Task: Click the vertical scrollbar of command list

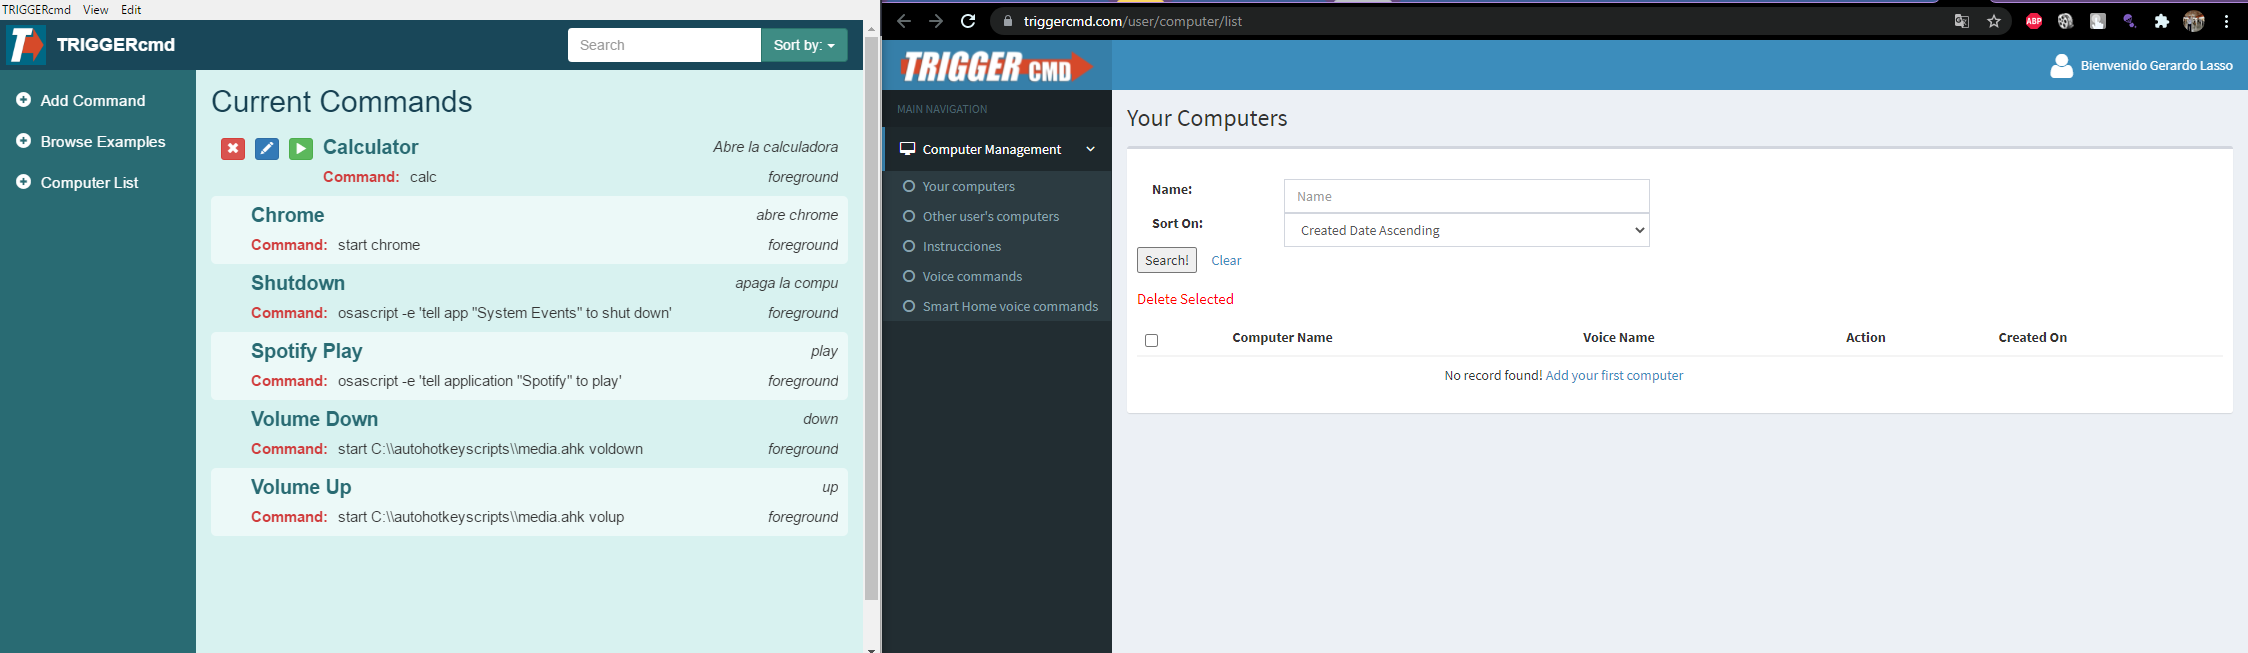Action: pyautogui.click(x=871, y=318)
